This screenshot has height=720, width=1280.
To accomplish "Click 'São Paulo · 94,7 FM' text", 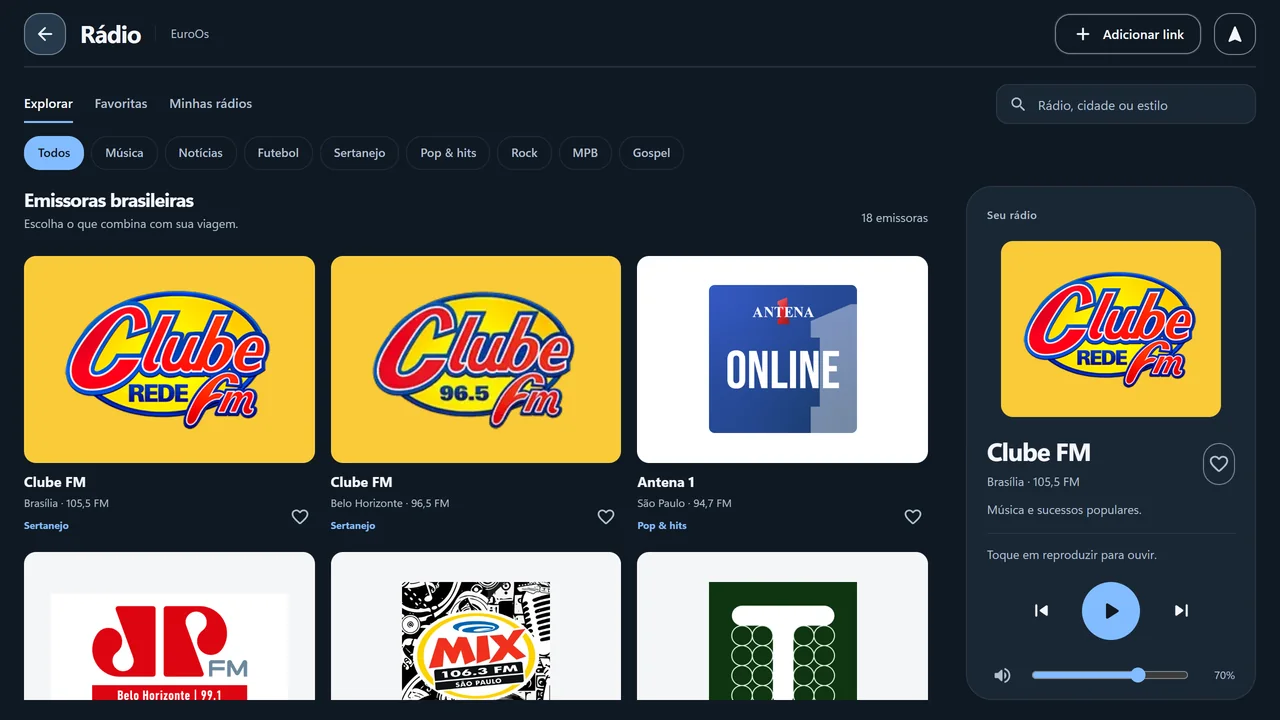I will coord(684,504).
